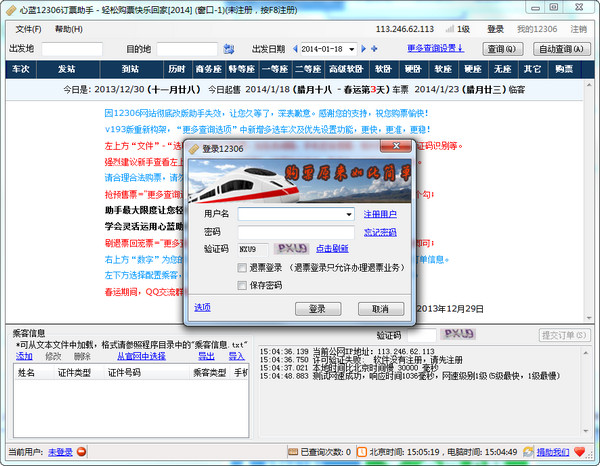Click the 注册用户 link

click(379, 214)
